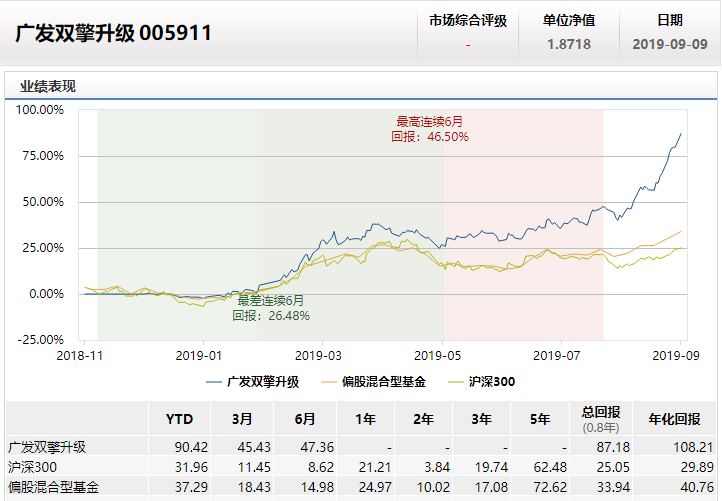Click 沪深300 年化回报 value 29.89
Viewport: 722px width, 501px height.
tap(697, 467)
